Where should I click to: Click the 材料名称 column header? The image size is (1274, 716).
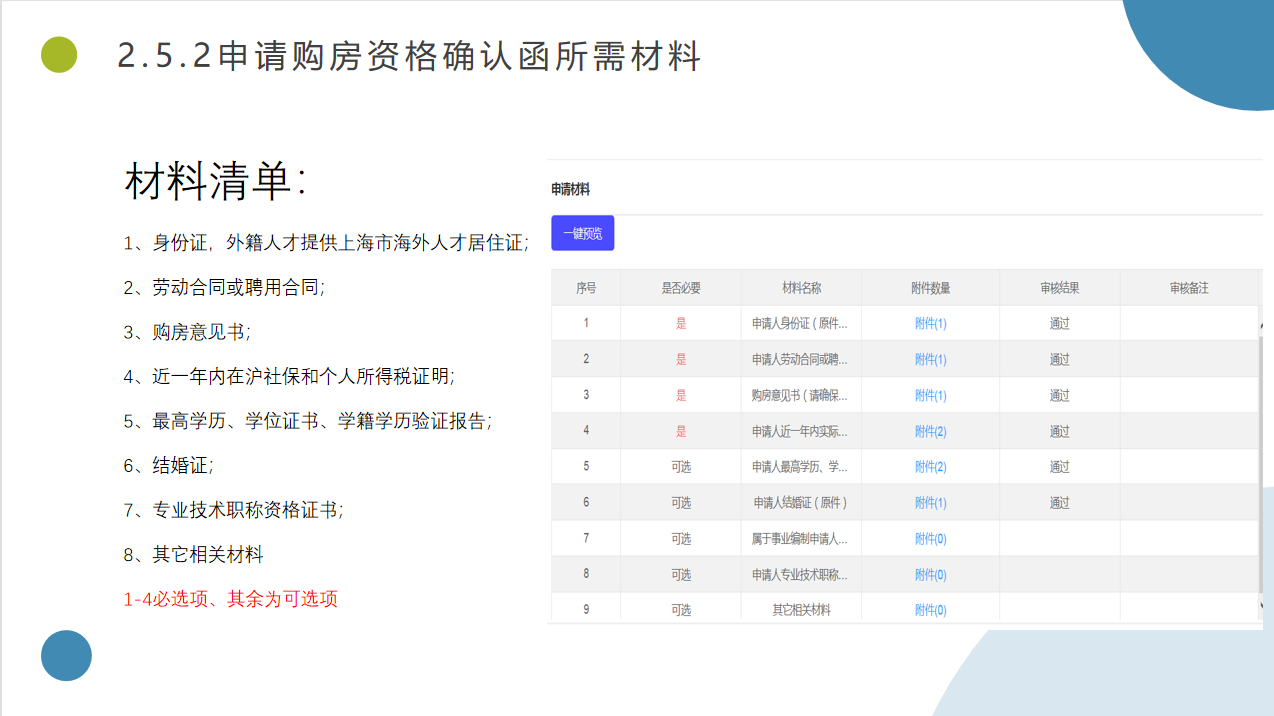click(801, 288)
